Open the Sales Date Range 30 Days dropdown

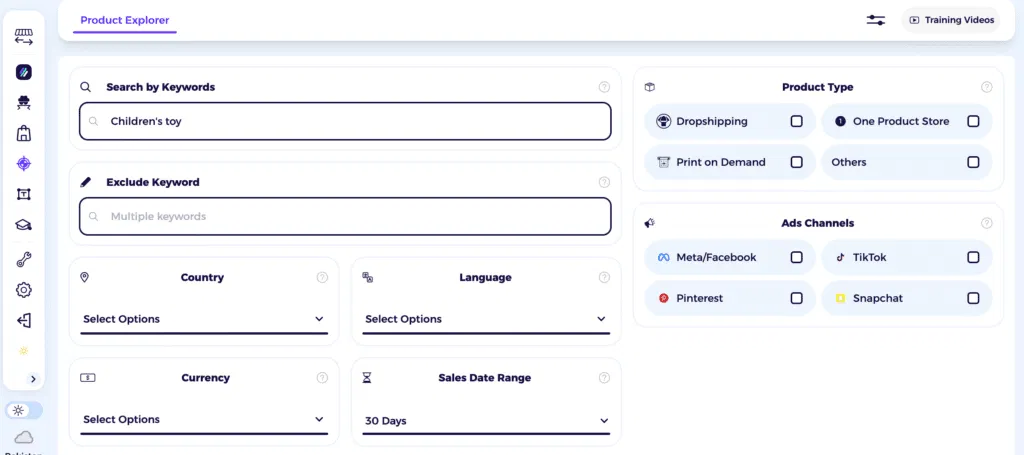click(486, 422)
